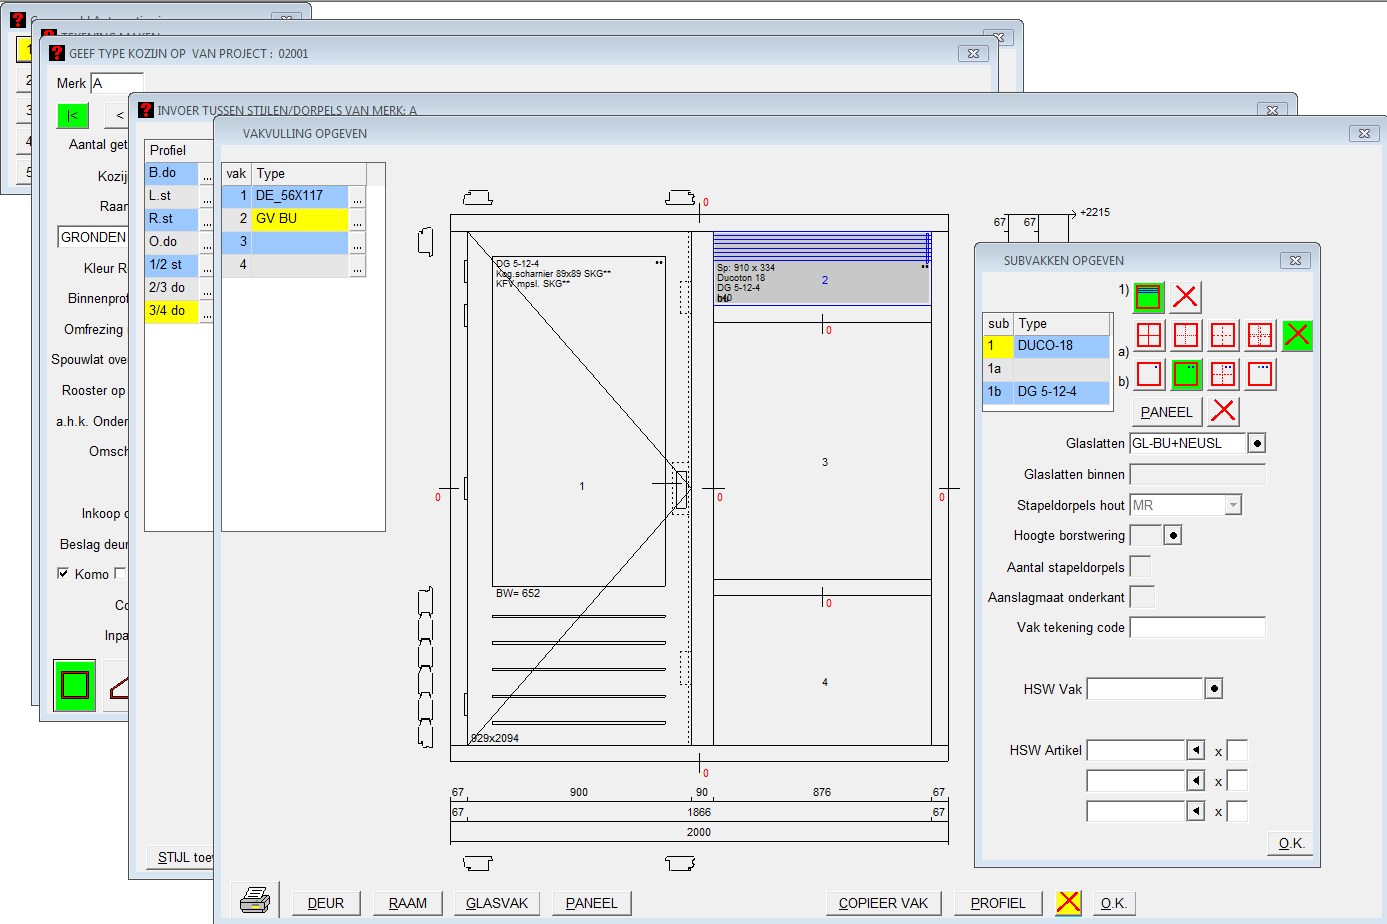The height and width of the screenshot is (924, 1387).
Task: Click the yellow cancel X next to PROFIEL
Action: point(1068,902)
